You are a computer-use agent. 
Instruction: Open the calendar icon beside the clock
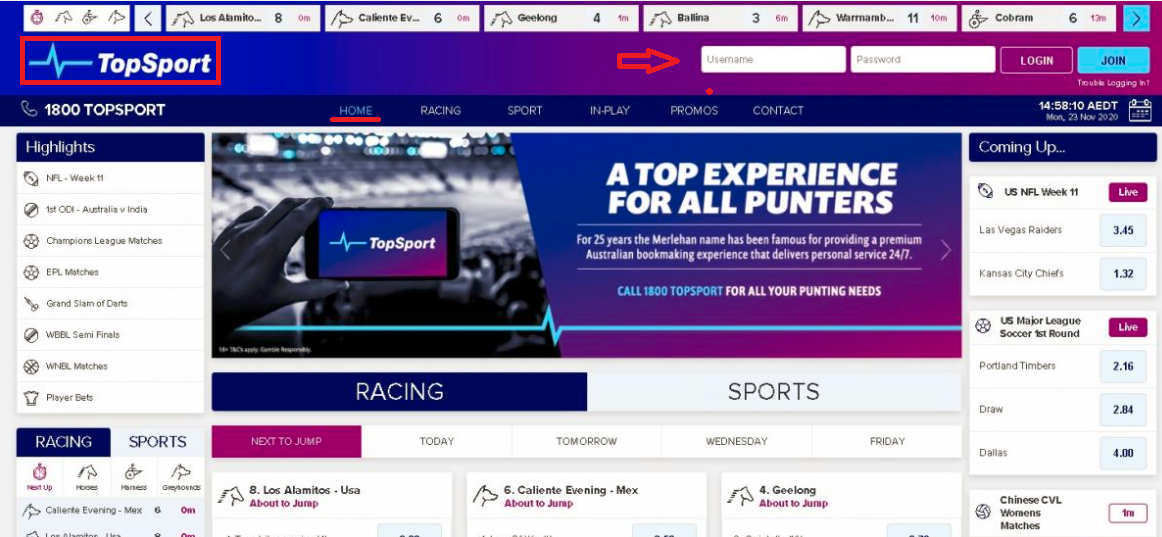pyautogui.click(x=1140, y=110)
